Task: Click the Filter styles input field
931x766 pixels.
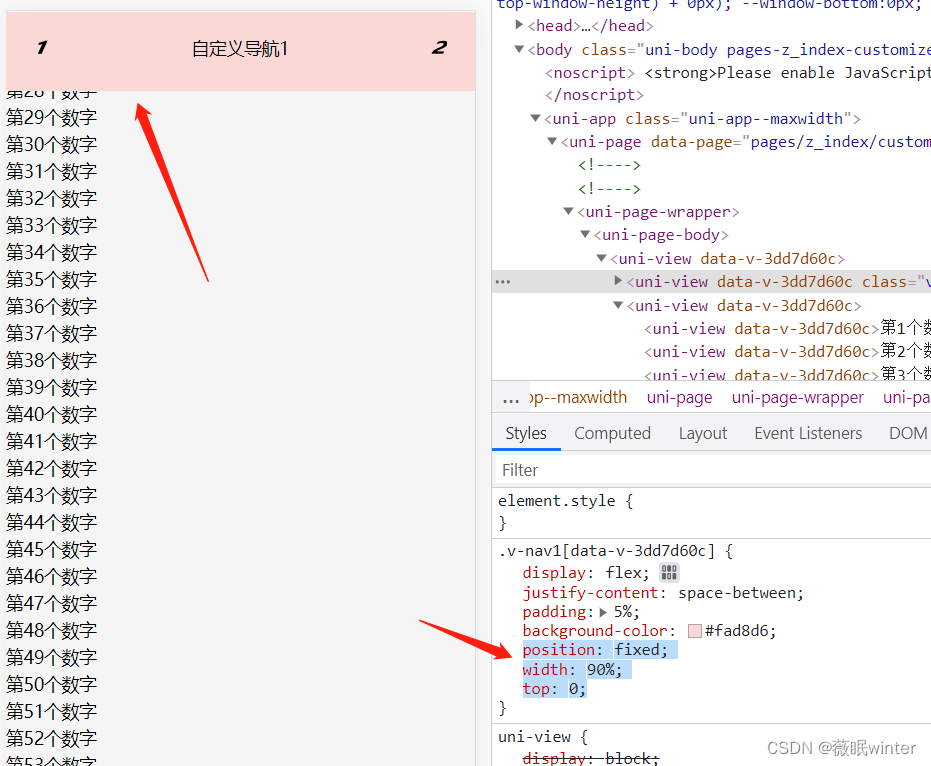Action: (712, 470)
